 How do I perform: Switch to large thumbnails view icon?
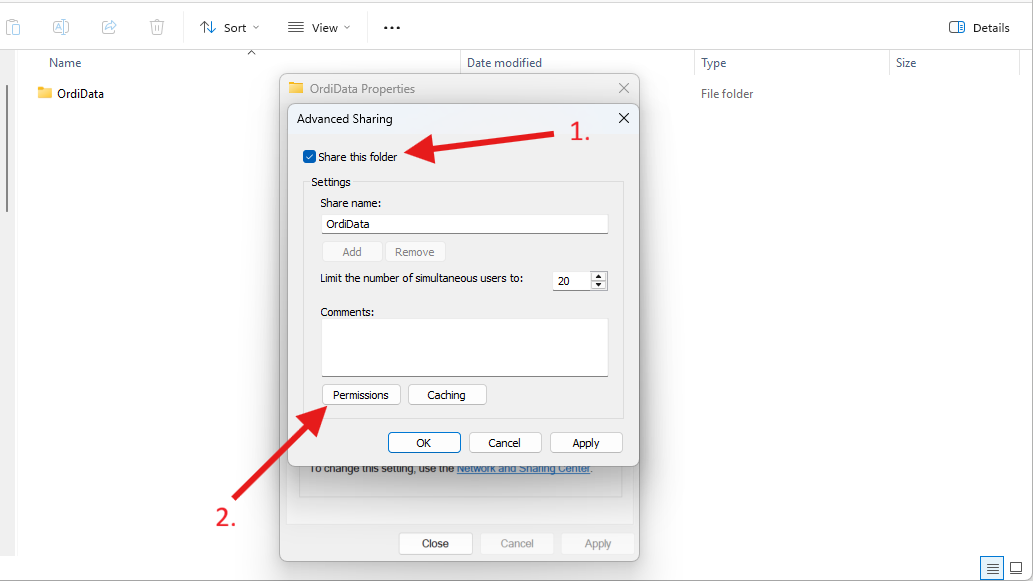tap(1017, 568)
